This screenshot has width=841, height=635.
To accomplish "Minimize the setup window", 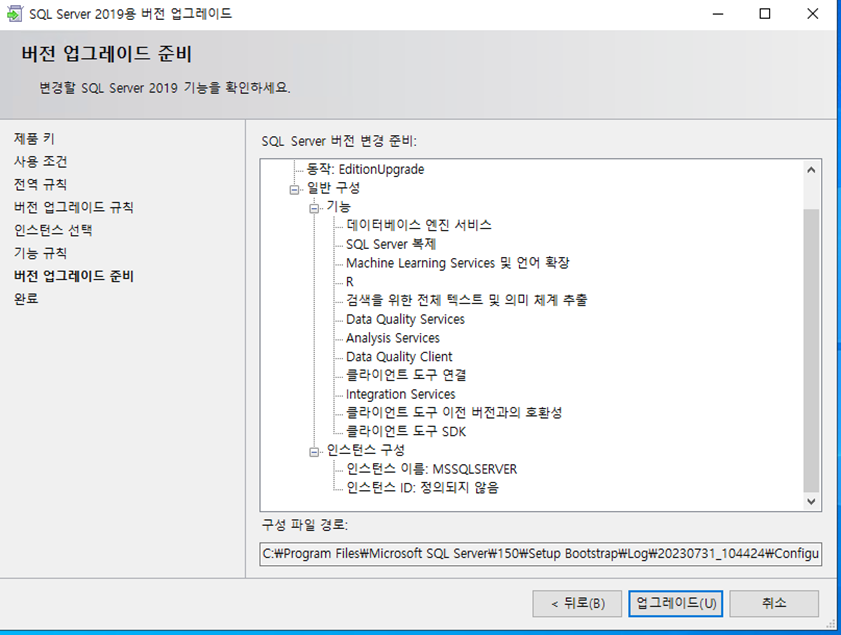I will pos(718,14).
